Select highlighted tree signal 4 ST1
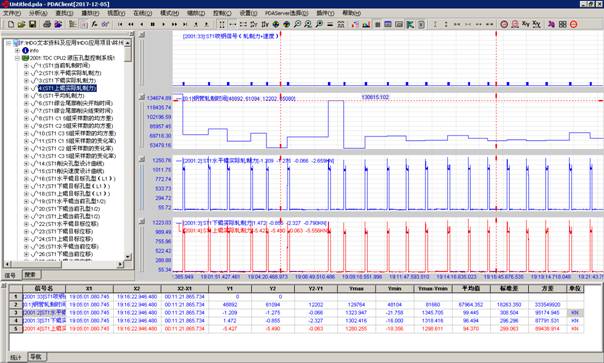The width and height of the screenshot is (604, 363). [67, 88]
